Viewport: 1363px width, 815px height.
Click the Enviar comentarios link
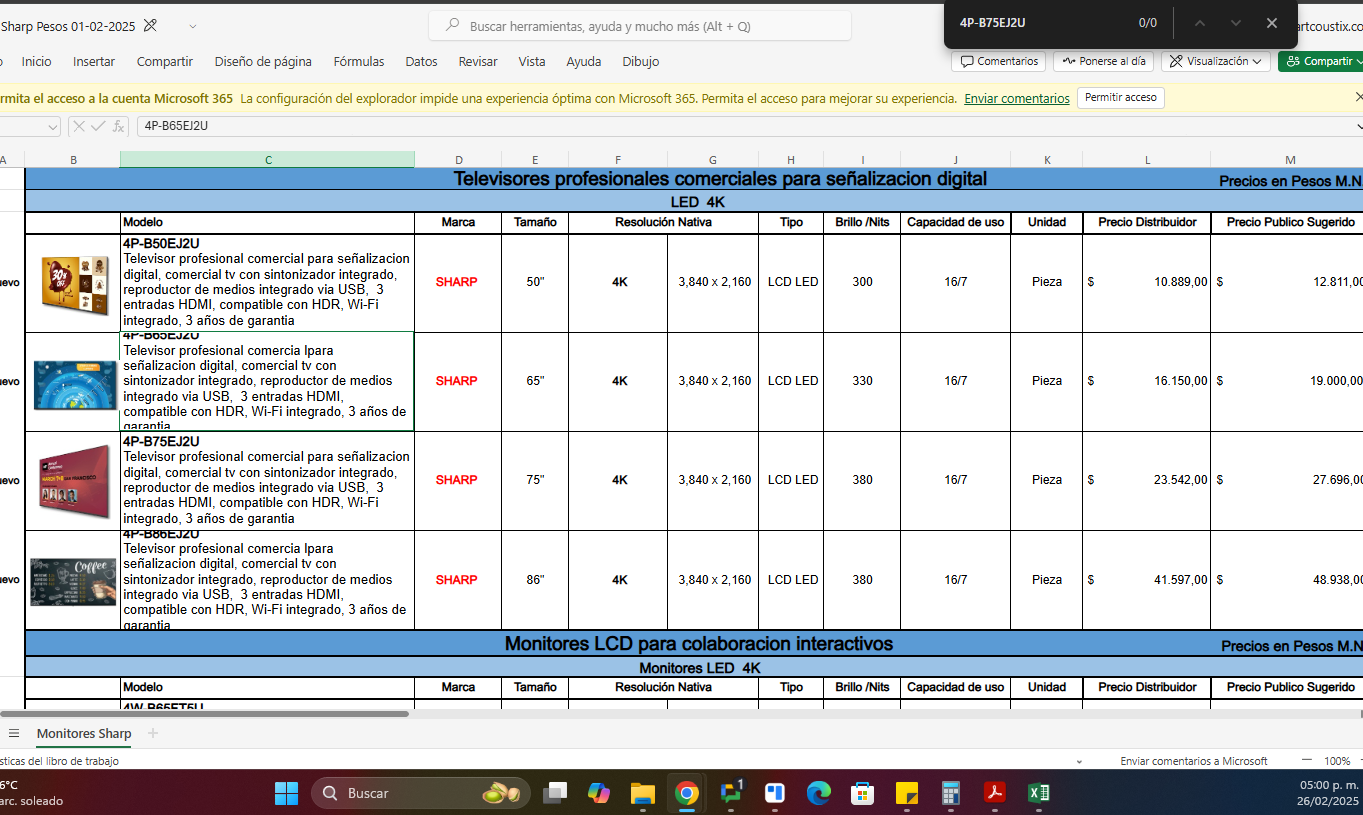(1017, 98)
